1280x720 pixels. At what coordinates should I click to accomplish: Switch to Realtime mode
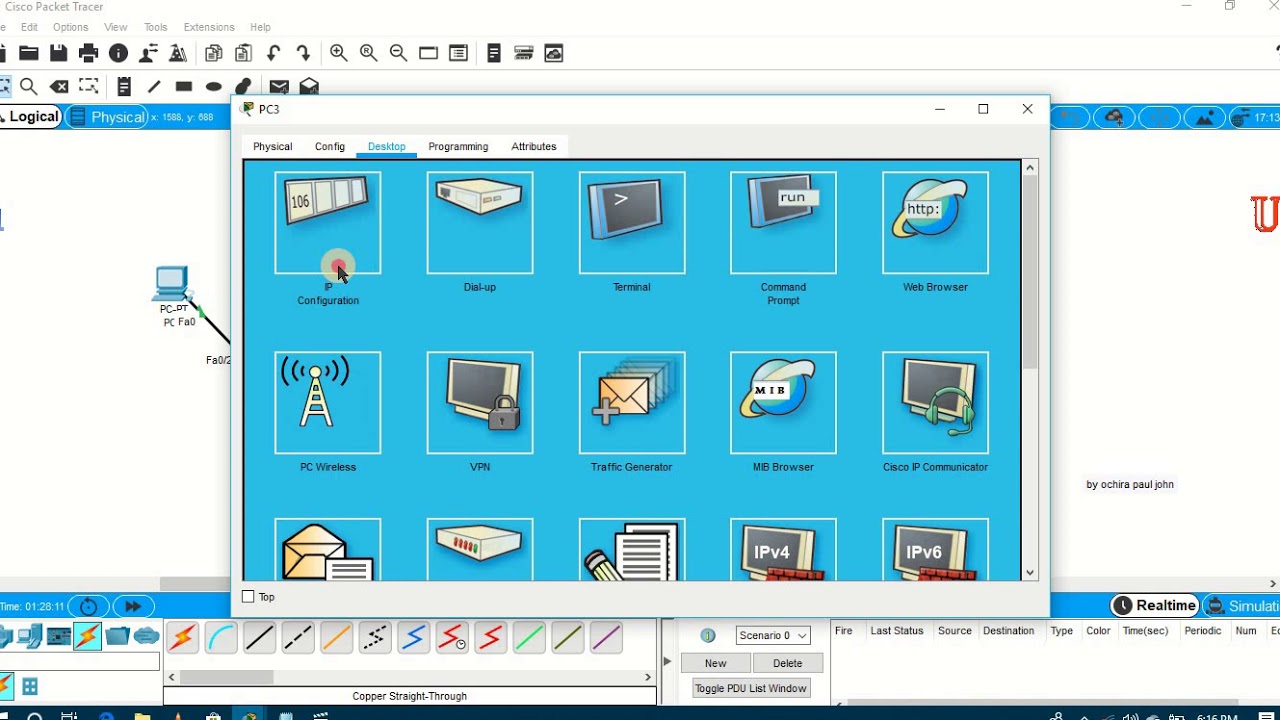[x=1154, y=606]
